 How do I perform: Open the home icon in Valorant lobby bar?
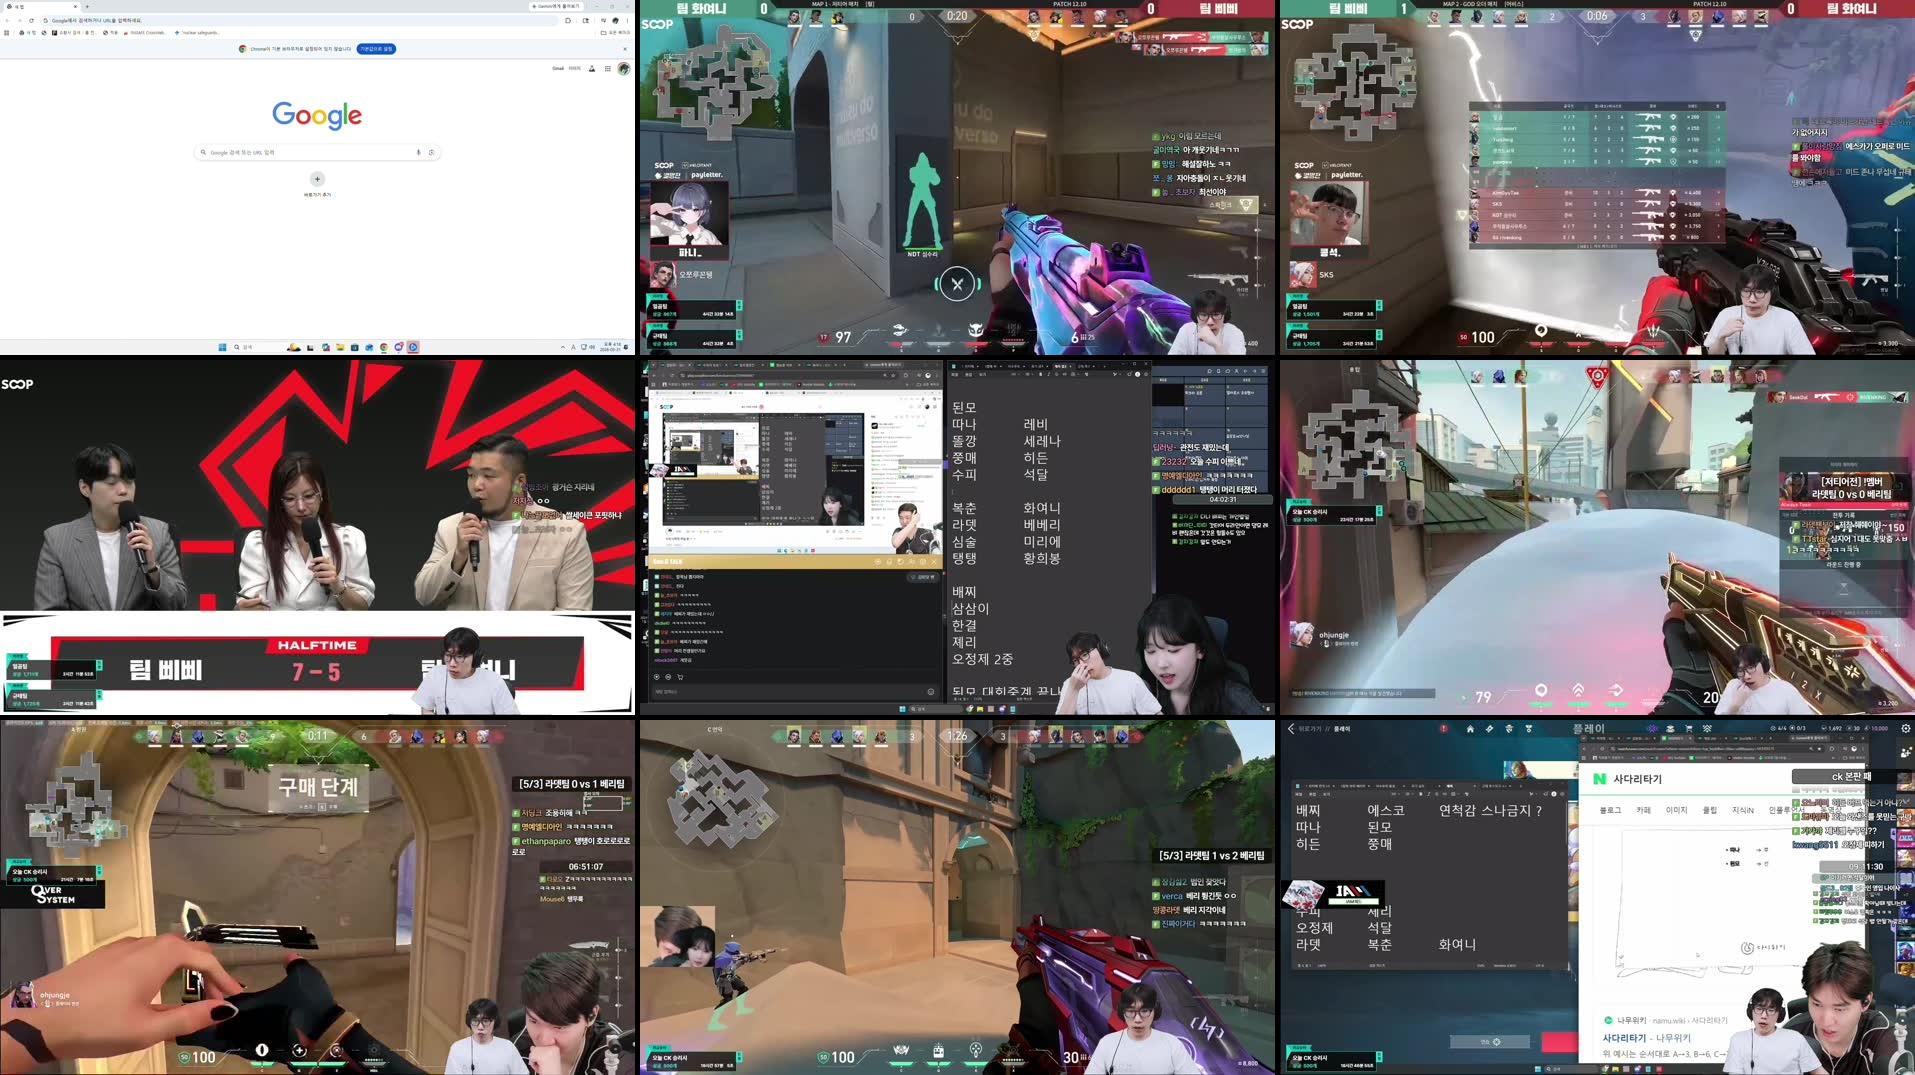pyautogui.click(x=1470, y=729)
